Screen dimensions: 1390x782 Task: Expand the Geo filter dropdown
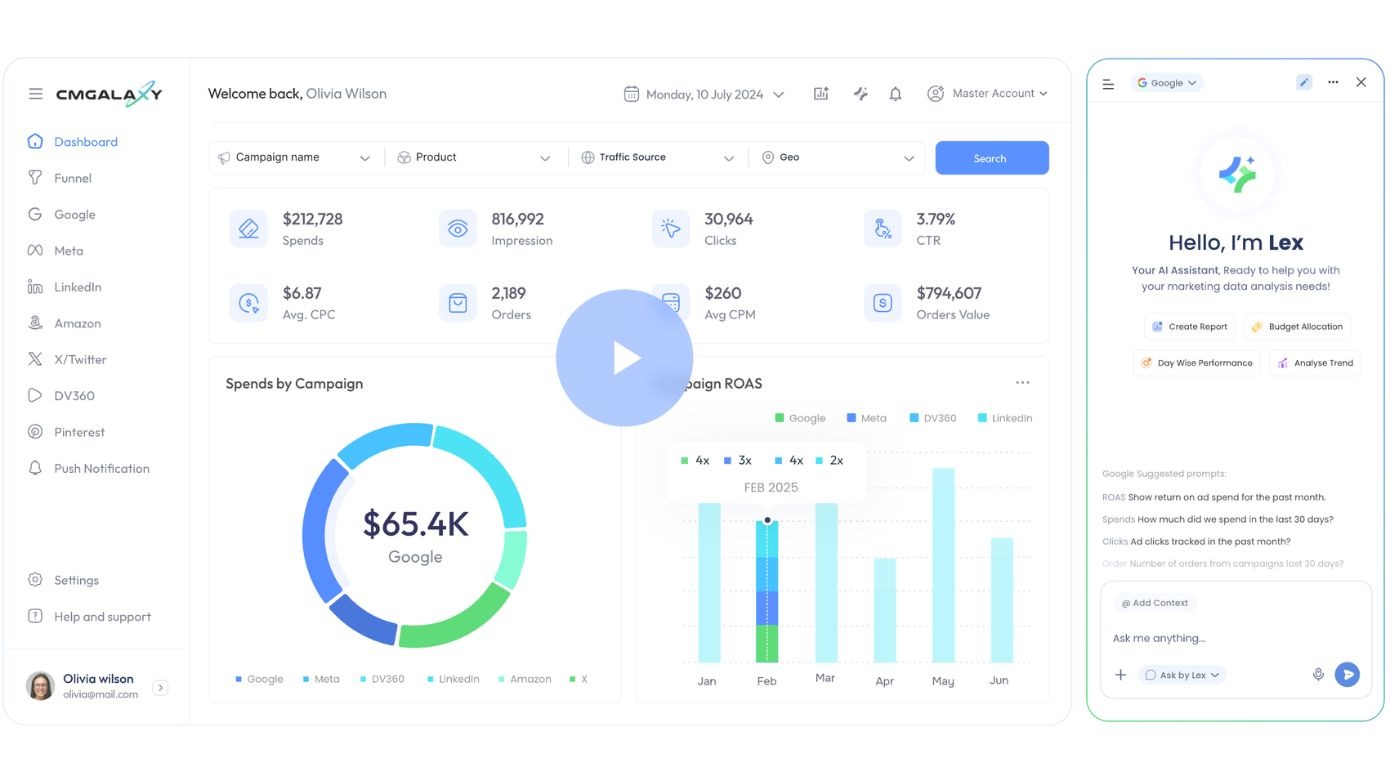click(839, 158)
